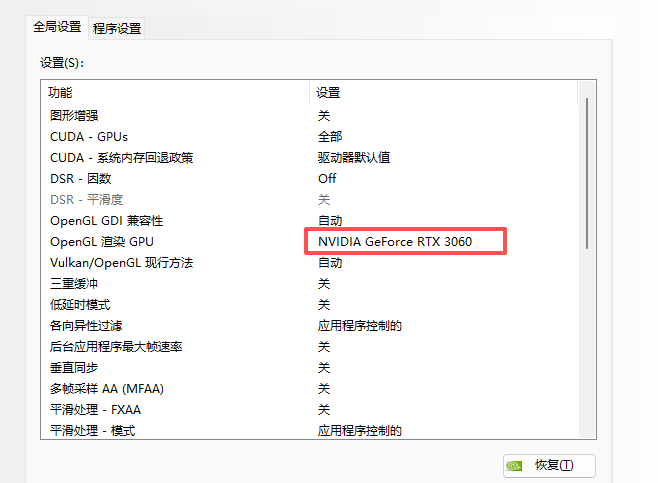Open the 各向异性过滤 value 应用程序控制的
The height and width of the screenshot is (483, 658).
[360, 325]
